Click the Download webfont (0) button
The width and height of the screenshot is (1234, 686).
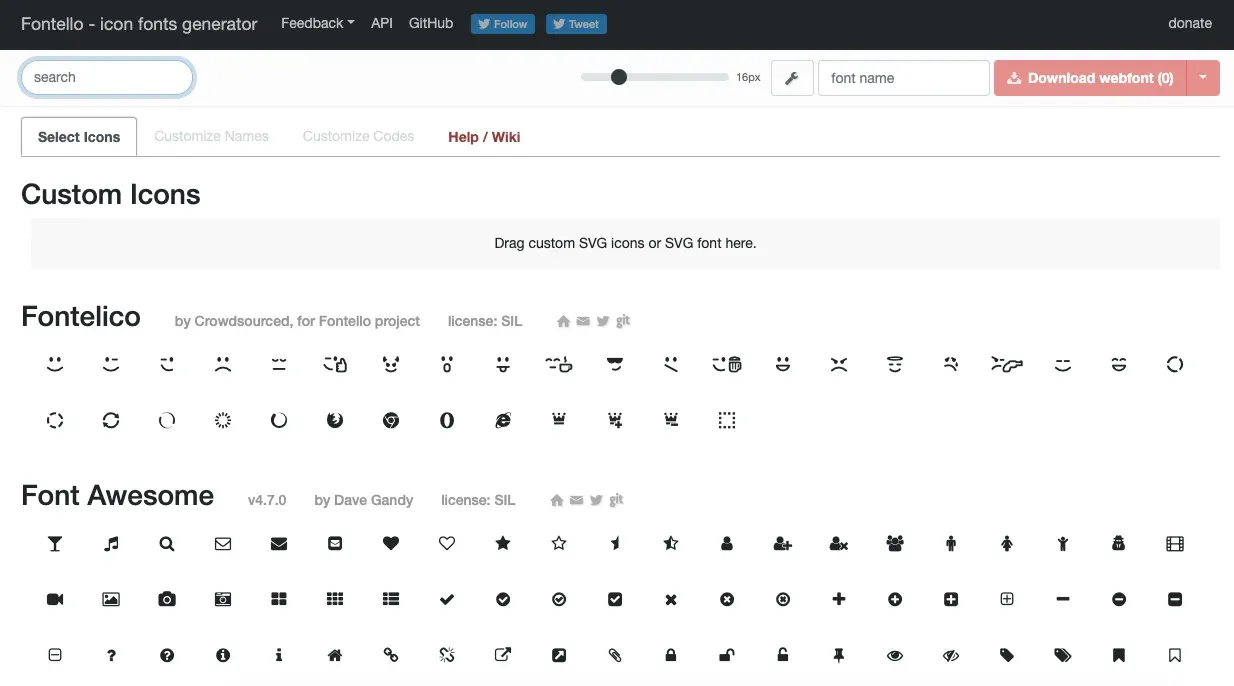(x=1090, y=78)
